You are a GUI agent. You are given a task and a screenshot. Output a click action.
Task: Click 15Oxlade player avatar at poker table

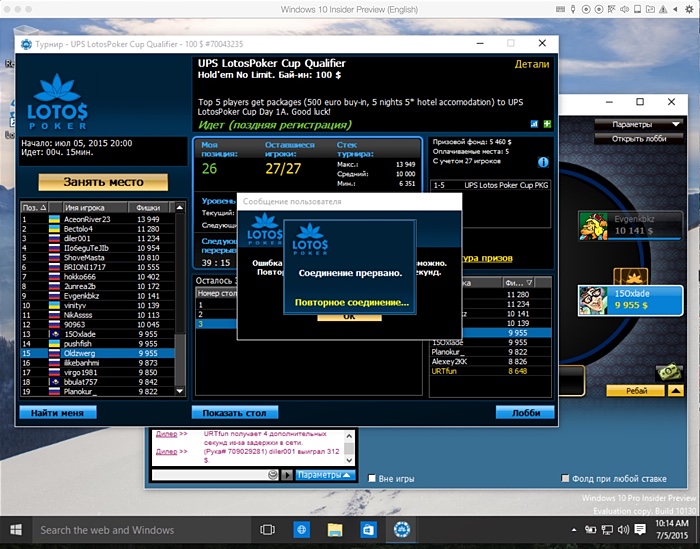point(593,300)
